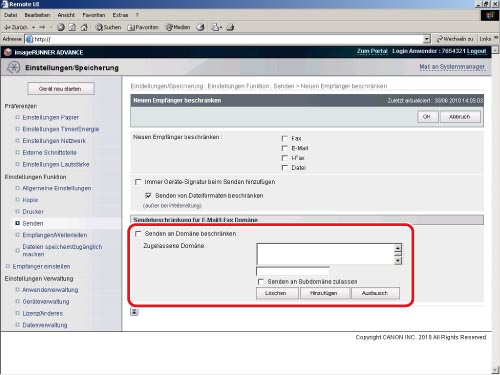This screenshot has height=375, width=500.
Task: Click the browser Home icon
Action: [x=84, y=27]
